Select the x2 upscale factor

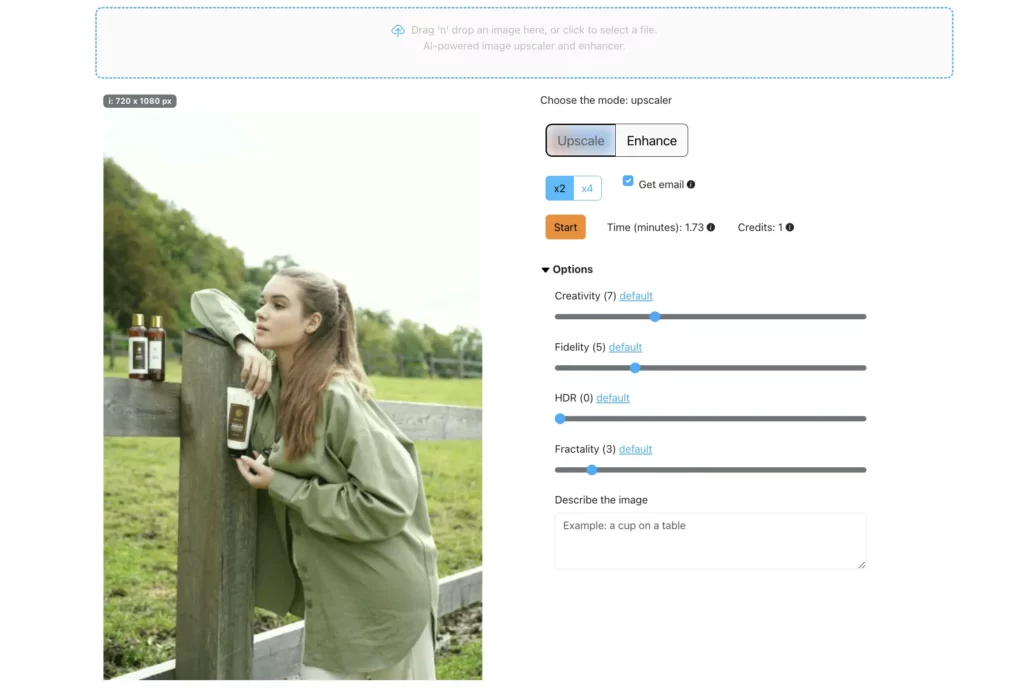560,187
